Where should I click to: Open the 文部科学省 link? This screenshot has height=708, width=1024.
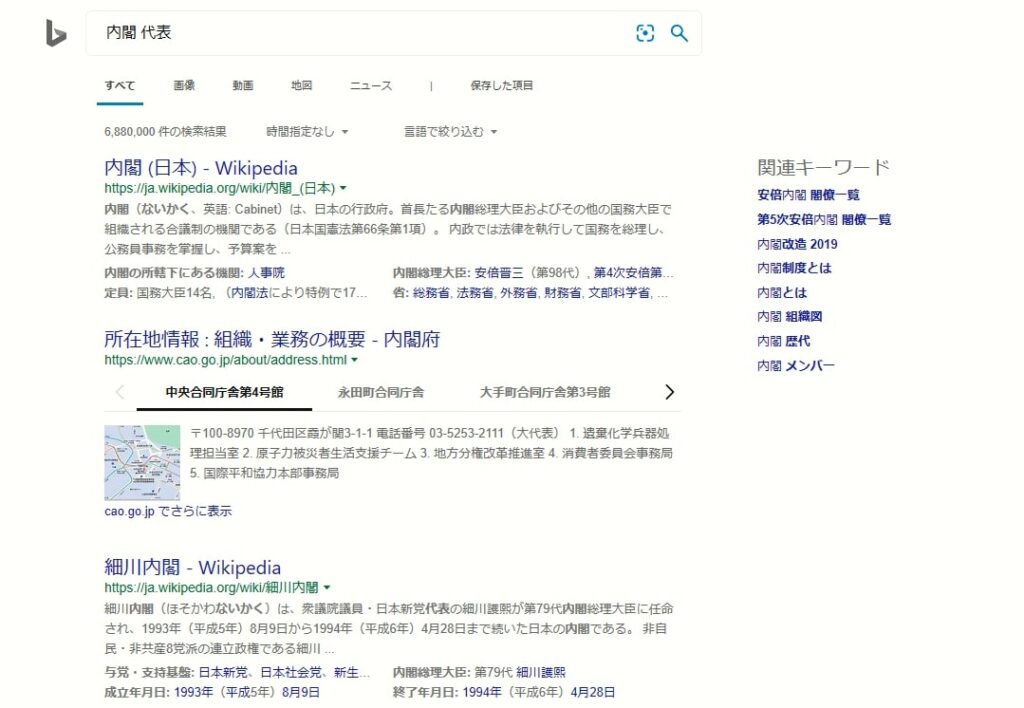pyautogui.click(x=618, y=293)
